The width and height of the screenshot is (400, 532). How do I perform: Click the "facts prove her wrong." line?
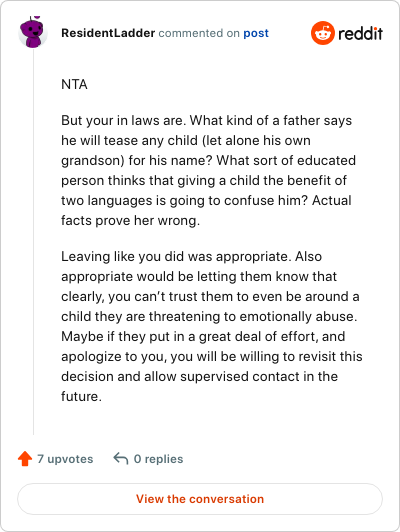tap(131, 221)
